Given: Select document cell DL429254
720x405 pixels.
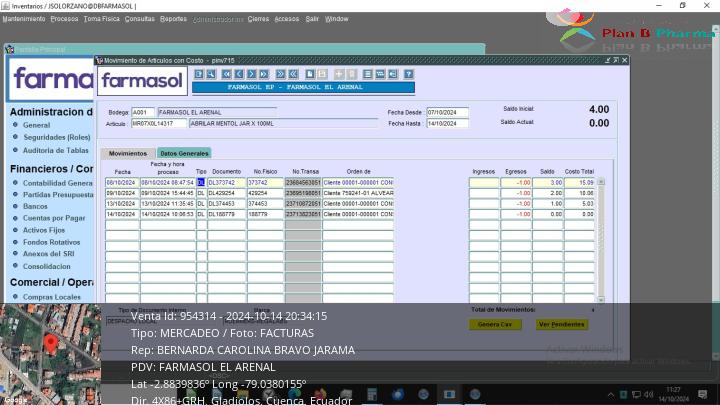Looking at the screenshot, I should 227,193.
